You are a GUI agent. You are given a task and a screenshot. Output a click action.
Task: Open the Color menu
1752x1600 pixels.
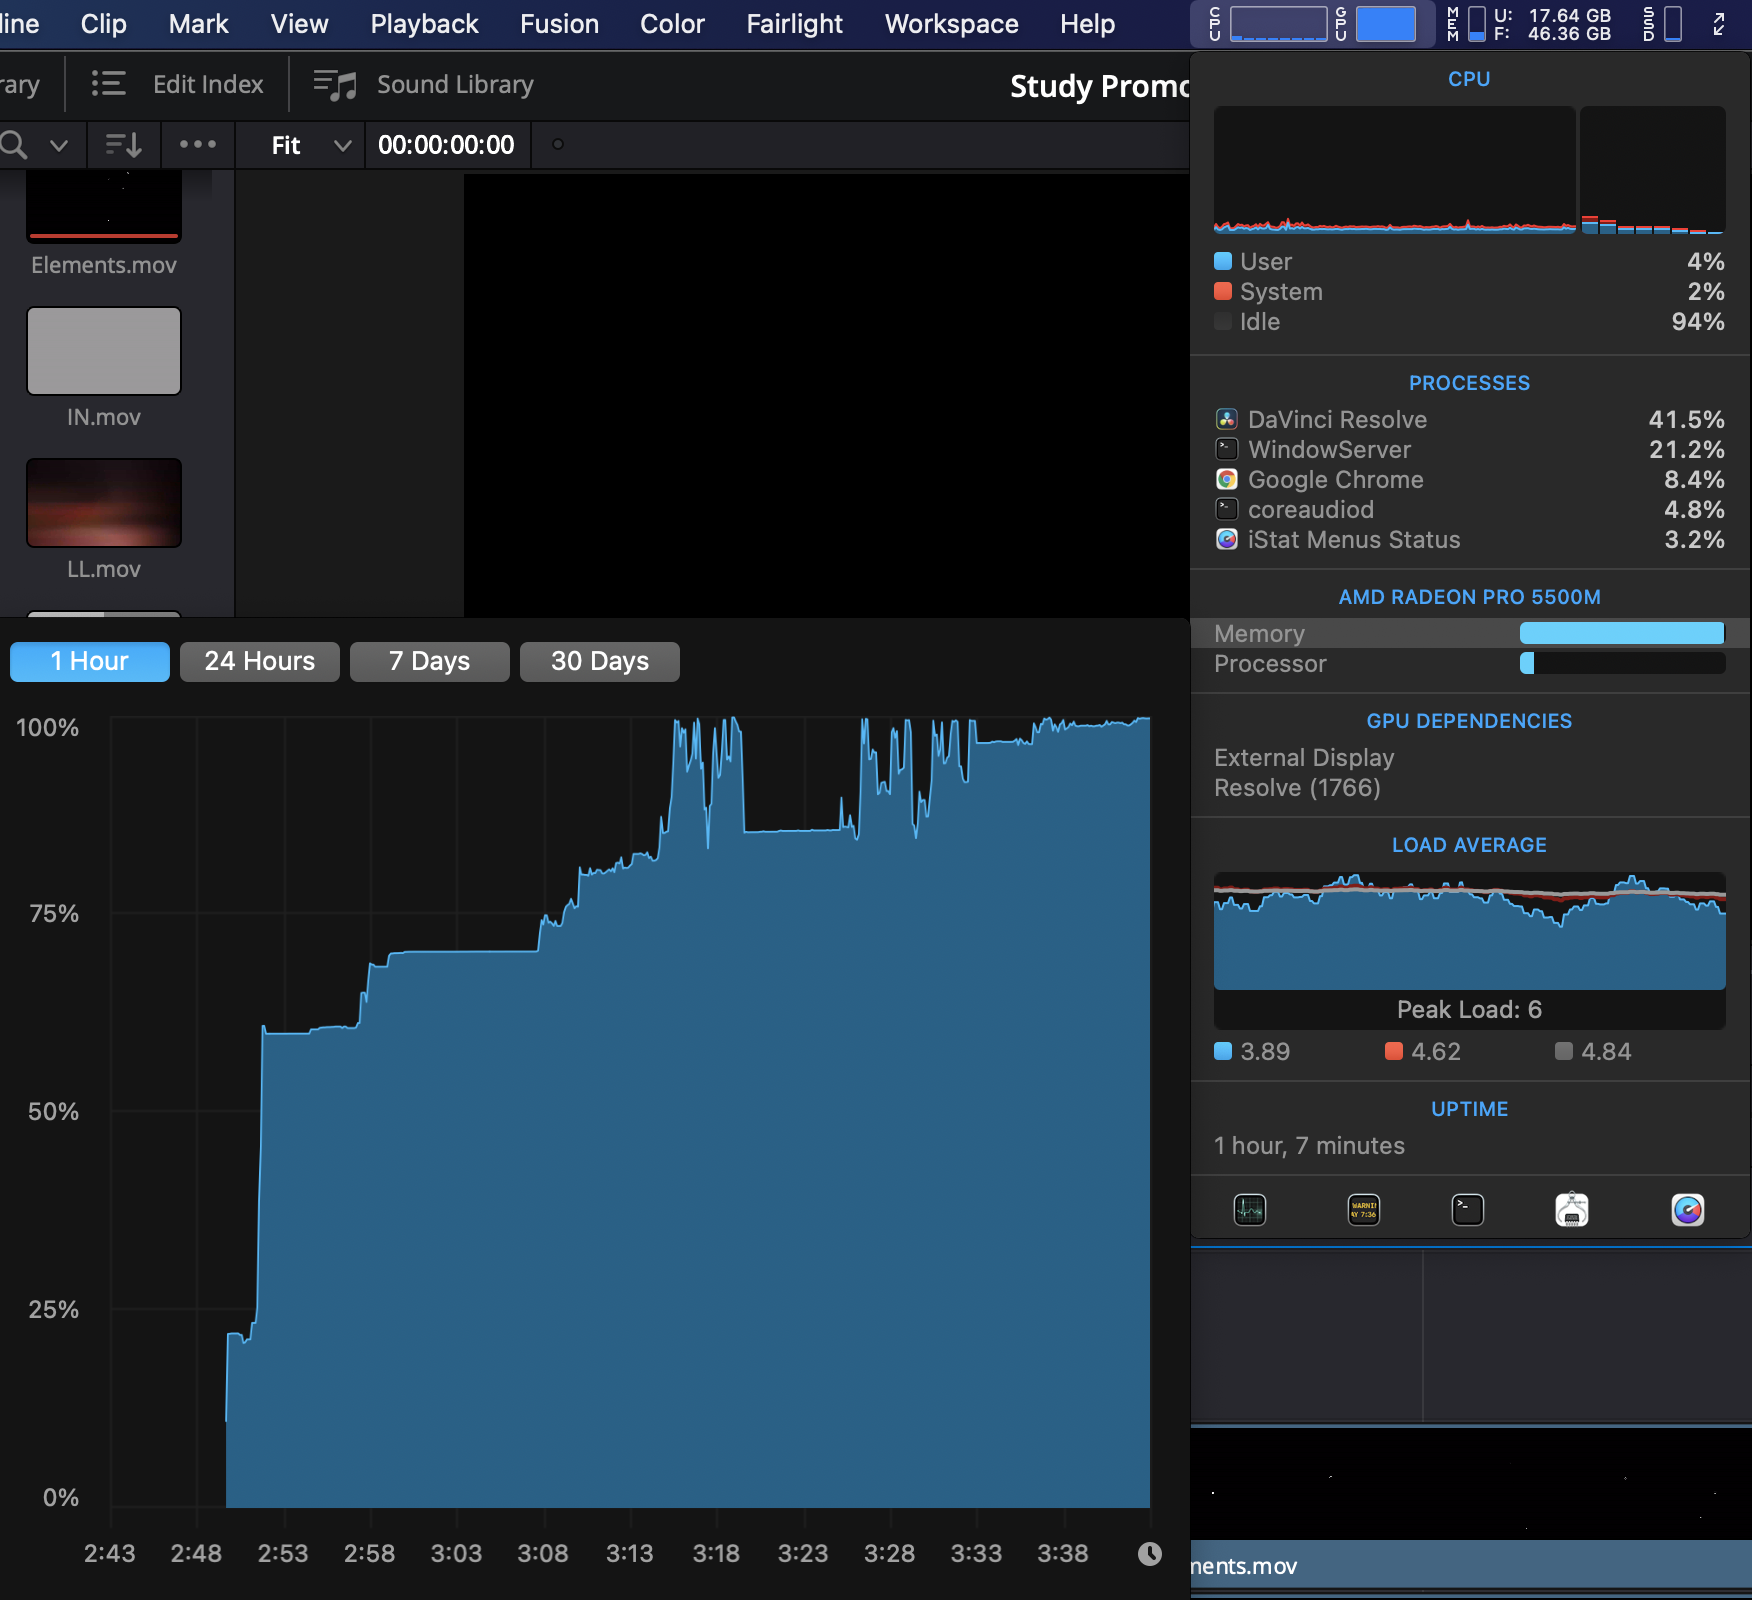click(x=672, y=24)
